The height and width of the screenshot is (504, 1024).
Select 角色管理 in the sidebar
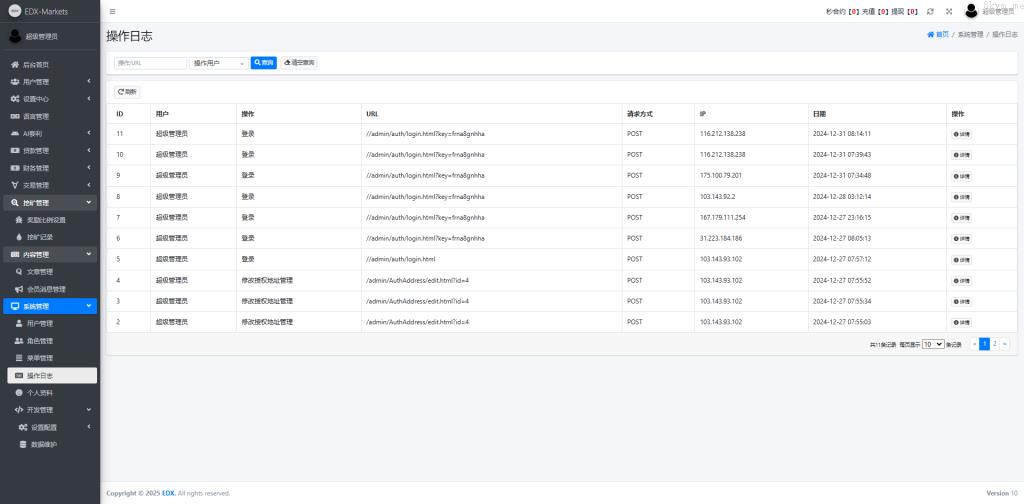click(x=40, y=341)
